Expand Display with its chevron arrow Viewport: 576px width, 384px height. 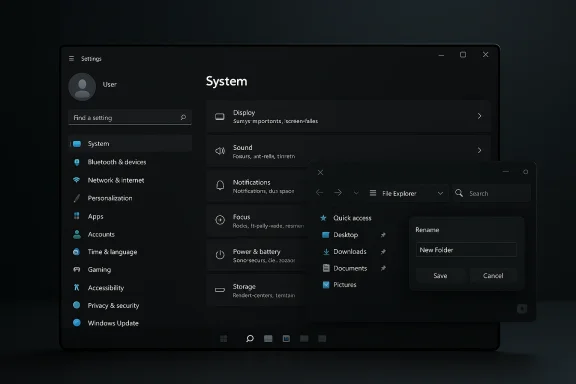[x=479, y=116]
